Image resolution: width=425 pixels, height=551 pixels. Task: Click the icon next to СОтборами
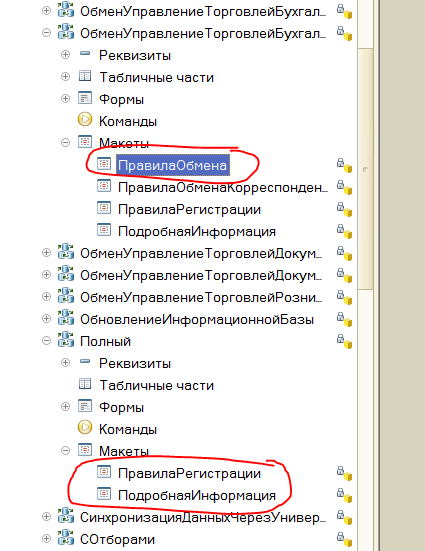click(66, 538)
